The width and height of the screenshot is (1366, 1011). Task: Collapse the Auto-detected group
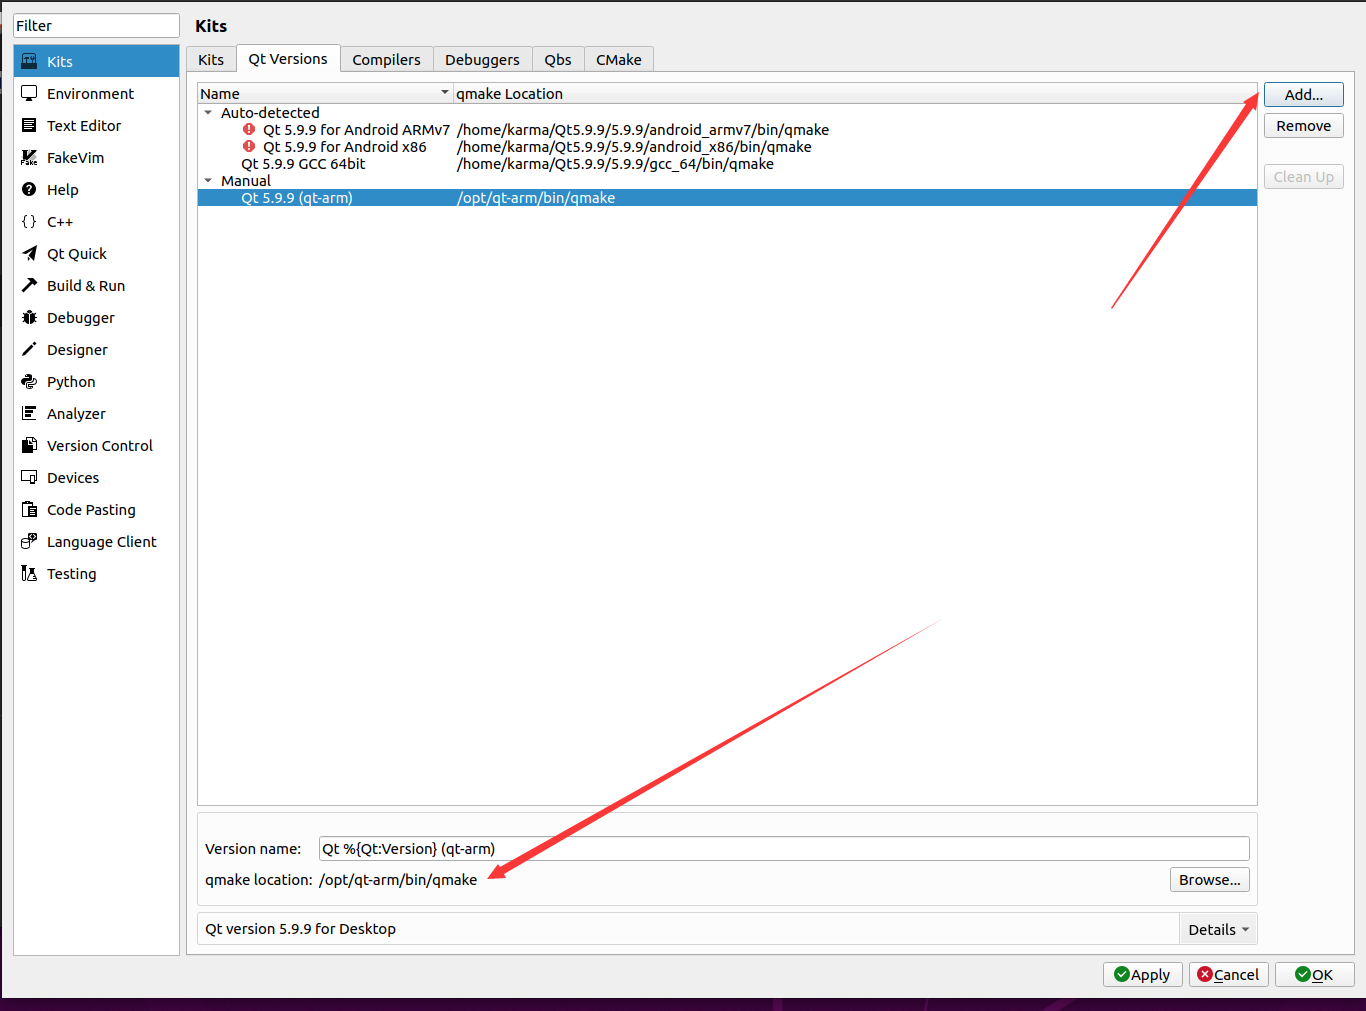[x=208, y=112]
